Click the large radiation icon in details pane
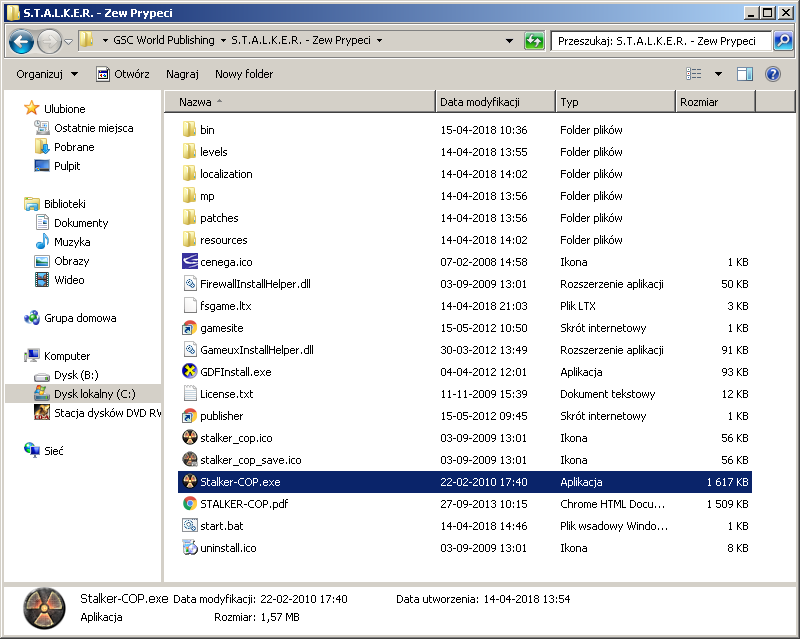This screenshot has height=639, width=800. (45, 608)
